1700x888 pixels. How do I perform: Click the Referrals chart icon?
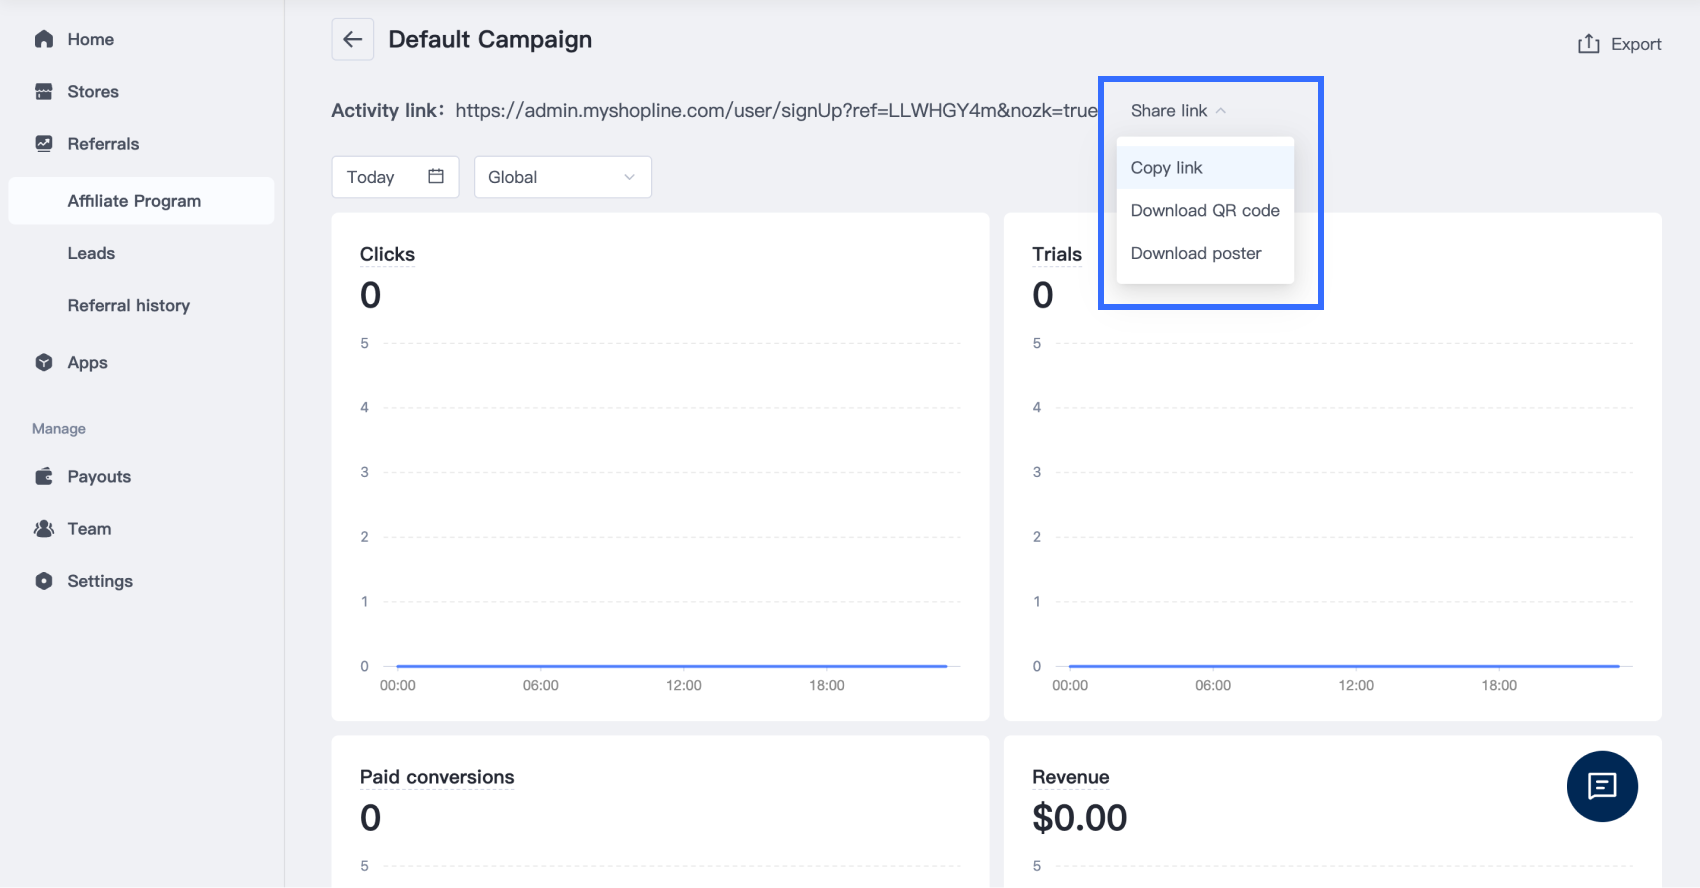click(44, 144)
